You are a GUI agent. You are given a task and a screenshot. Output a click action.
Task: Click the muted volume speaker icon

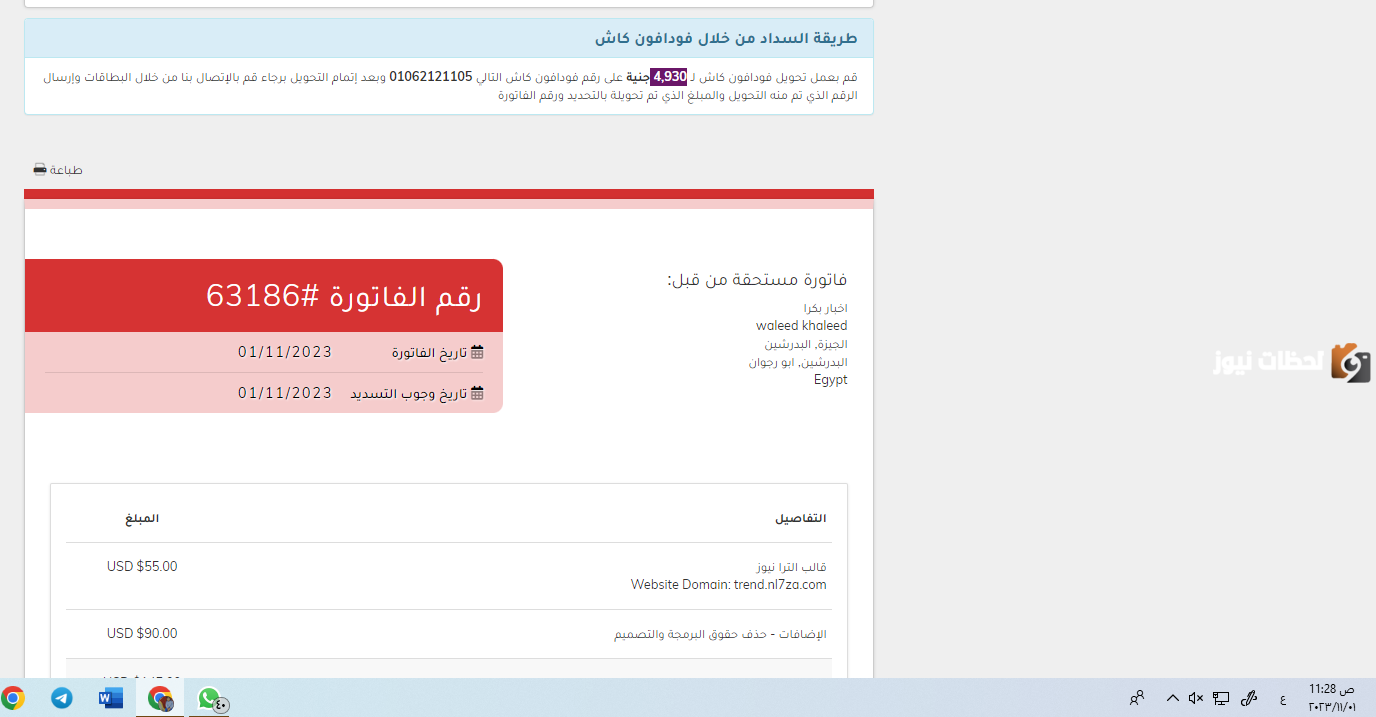pyautogui.click(x=1196, y=698)
